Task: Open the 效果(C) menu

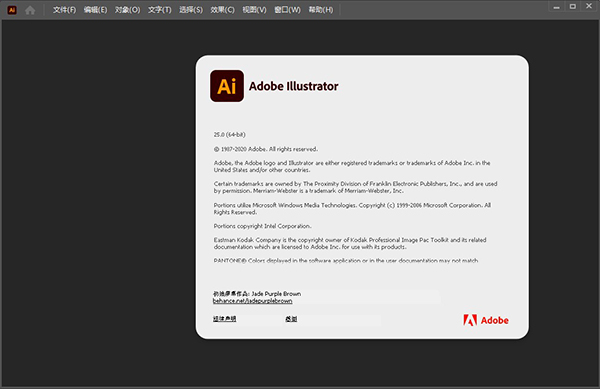Action: [222, 10]
